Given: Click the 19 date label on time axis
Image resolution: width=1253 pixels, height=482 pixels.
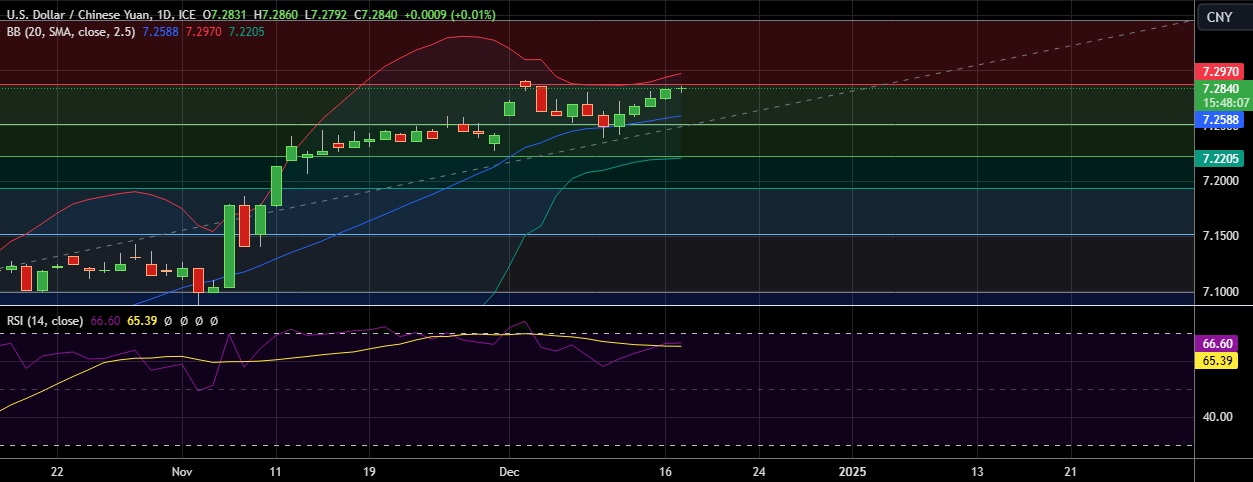Looking at the screenshot, I should (369, 470).
